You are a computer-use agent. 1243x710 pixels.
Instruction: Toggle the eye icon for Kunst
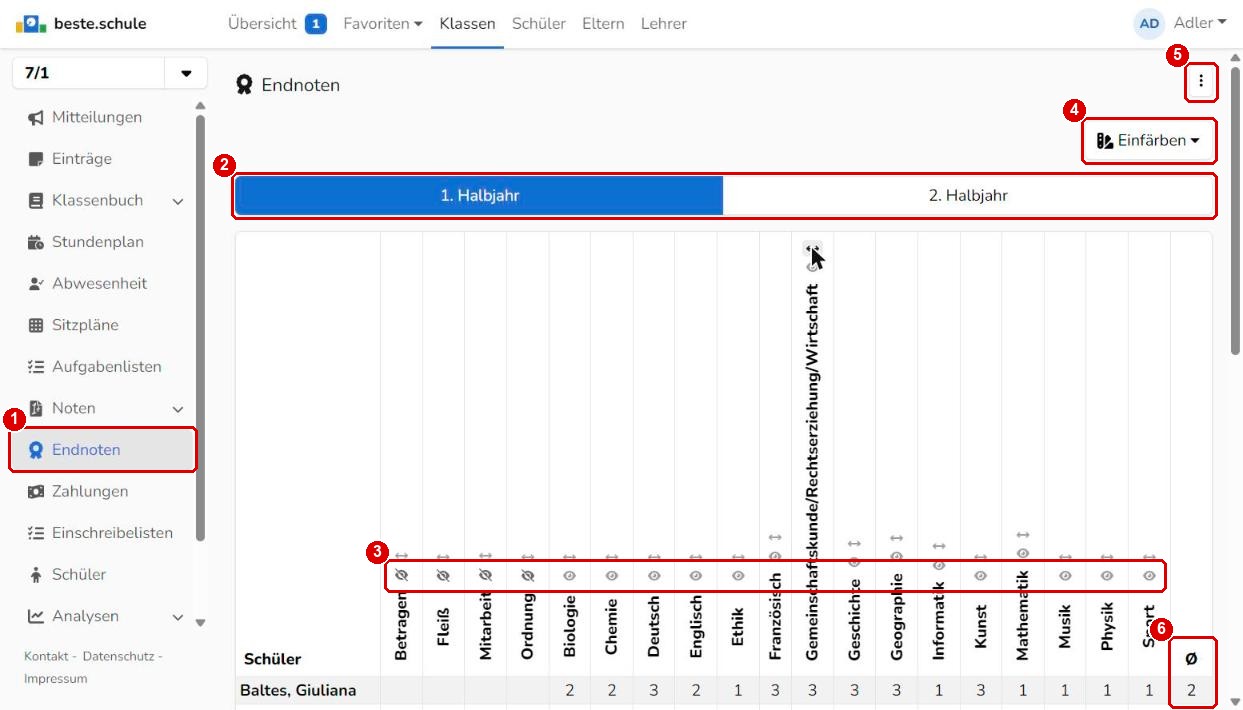click(981, 576)
